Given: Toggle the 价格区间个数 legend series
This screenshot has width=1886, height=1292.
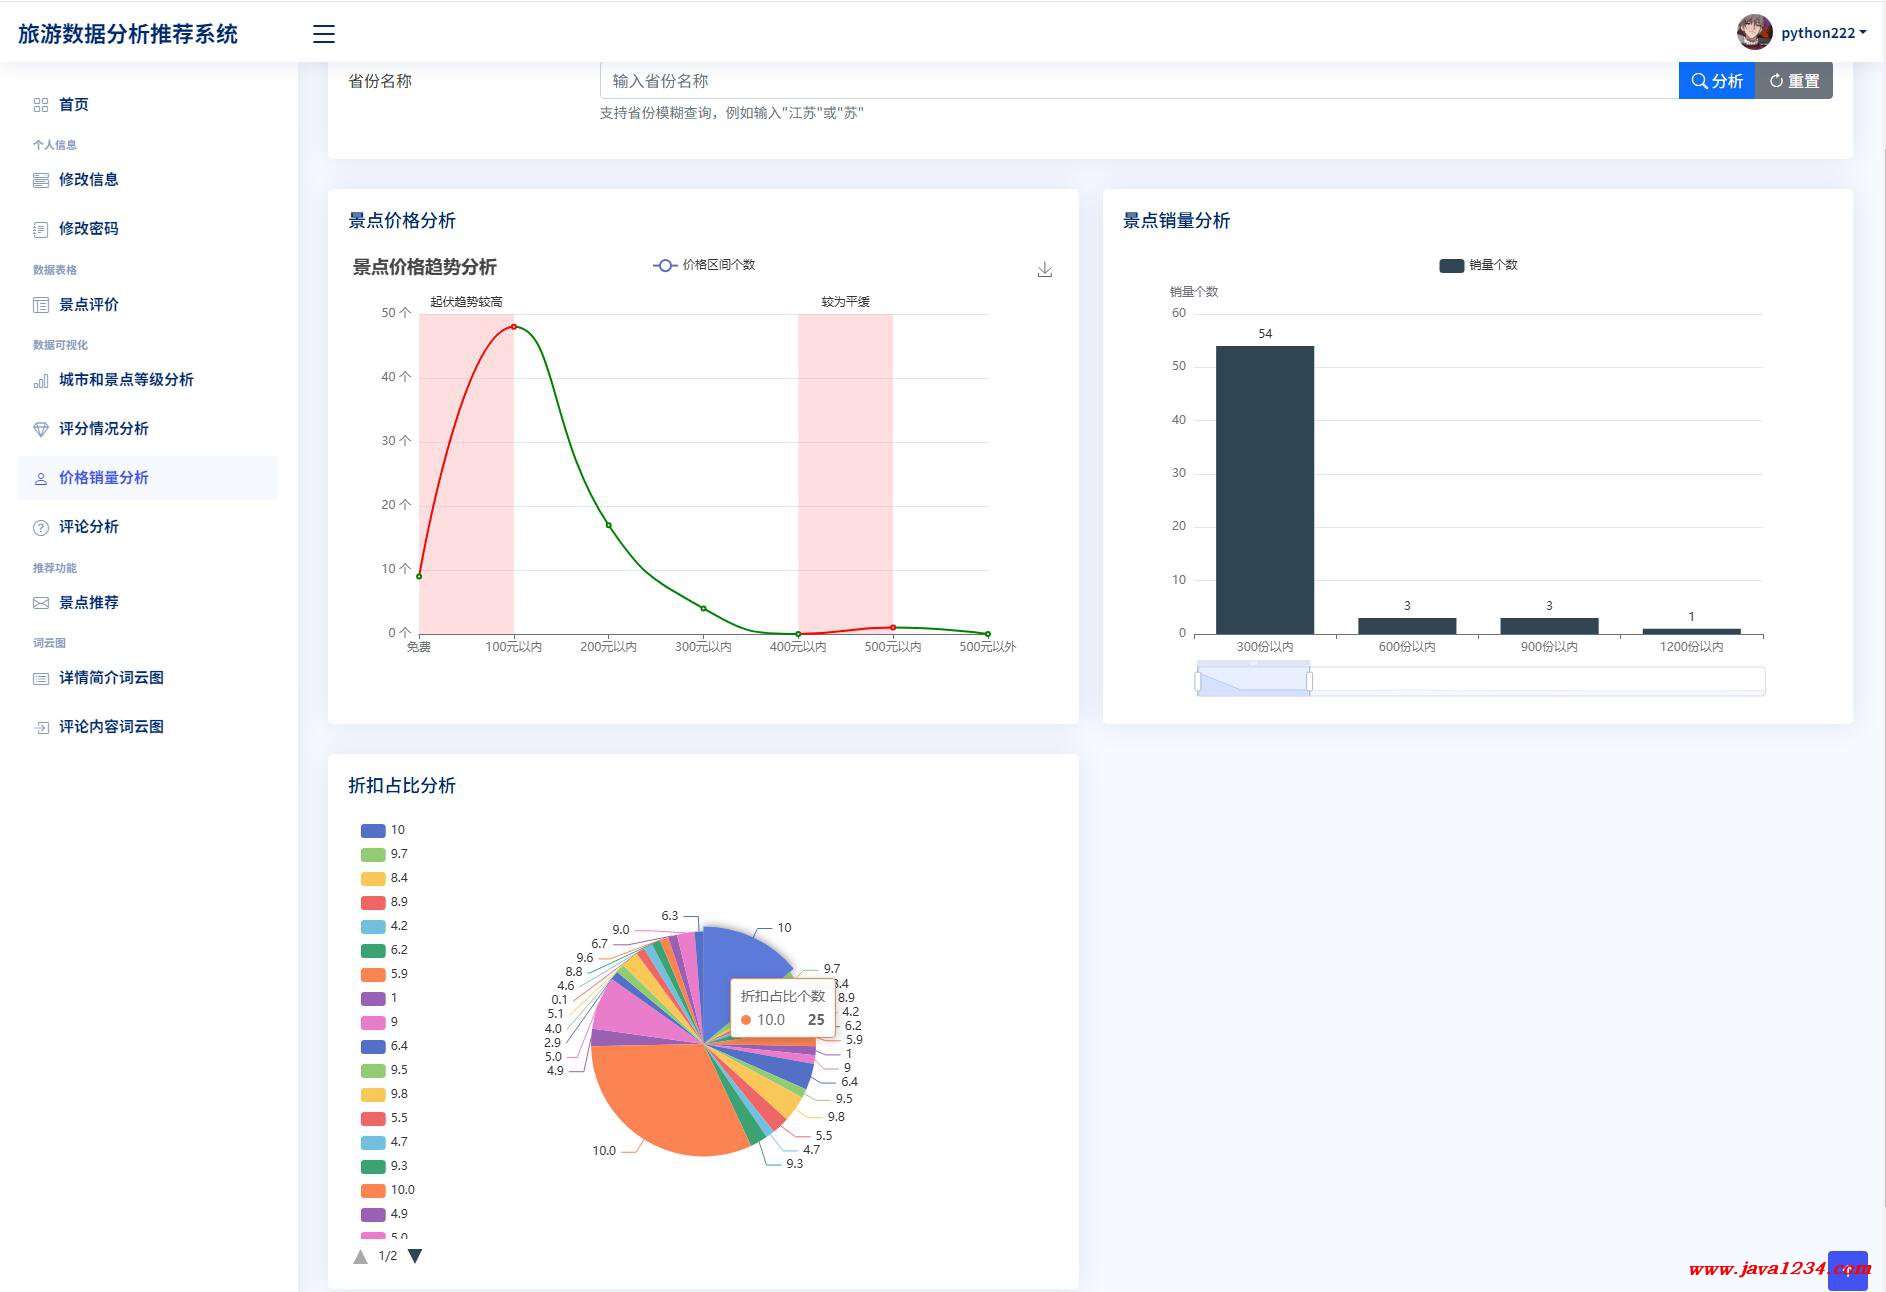Looking at the screenshot, I should click(704, 265).
